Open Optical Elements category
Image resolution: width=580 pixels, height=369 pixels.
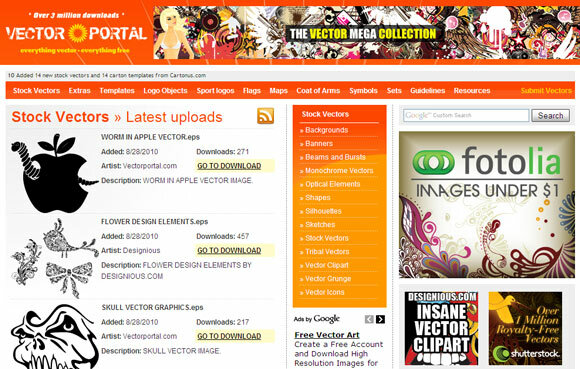point(333,184)
